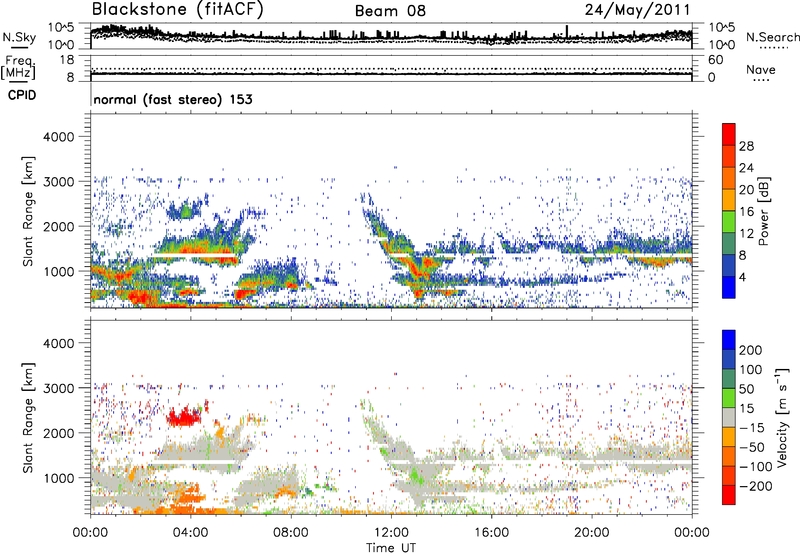This screenshot has height=554, width=800.
Task: Click the frequency left axis value 18
Action: click(x=67, y=60)
